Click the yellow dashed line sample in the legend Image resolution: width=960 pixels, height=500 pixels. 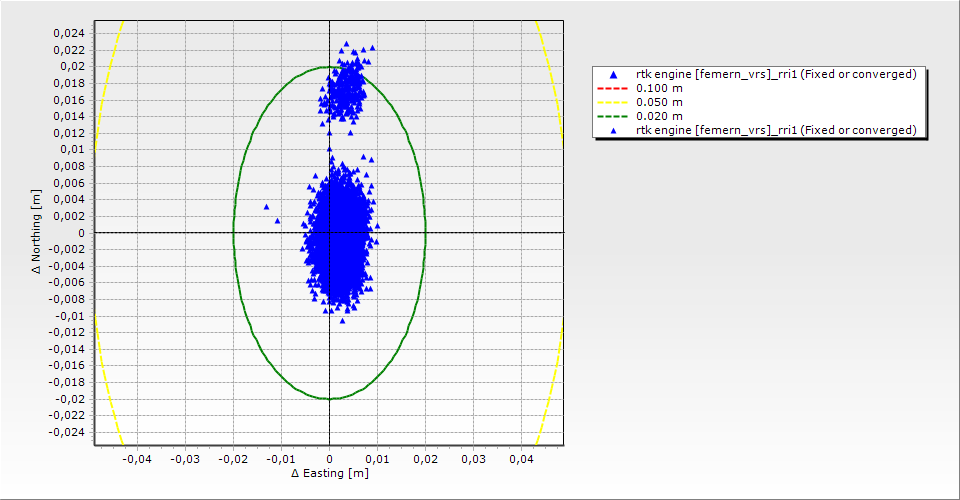(612, 102)
